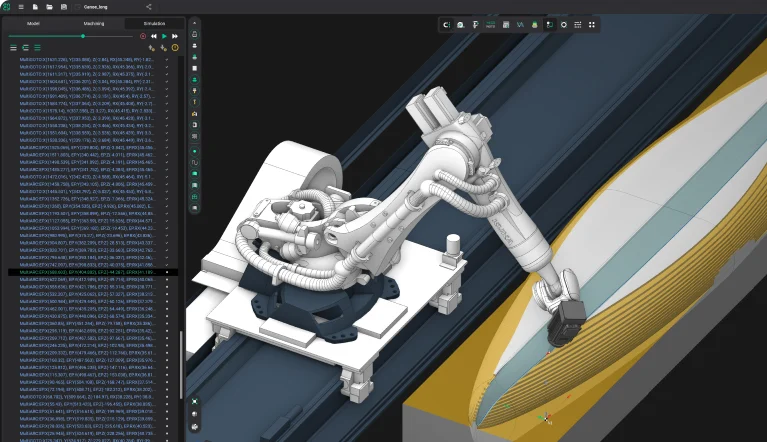Open the Machining tab
767x442 pixels.
94,22
